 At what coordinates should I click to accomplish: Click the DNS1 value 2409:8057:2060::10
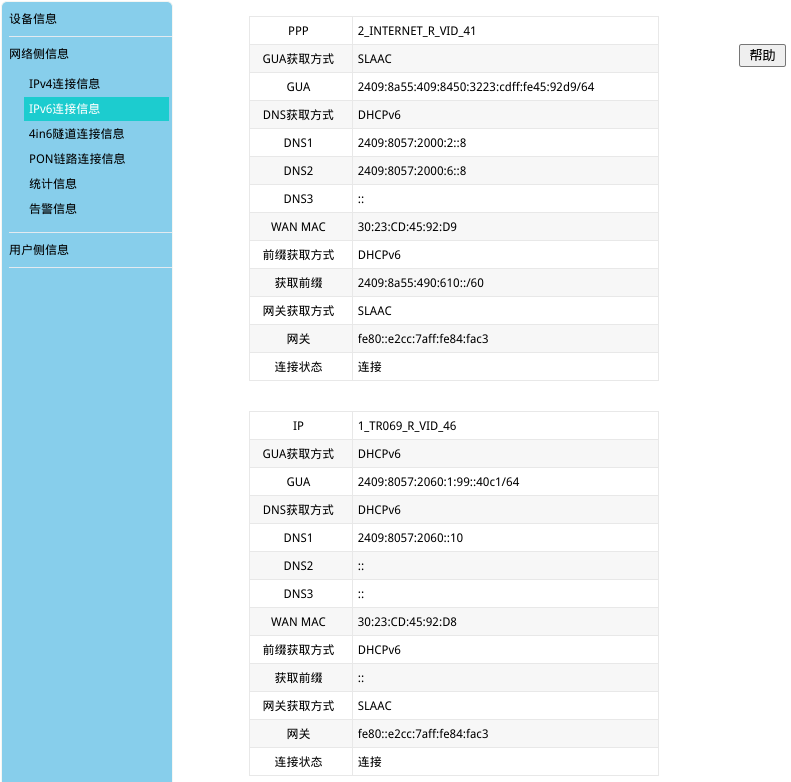410,538
